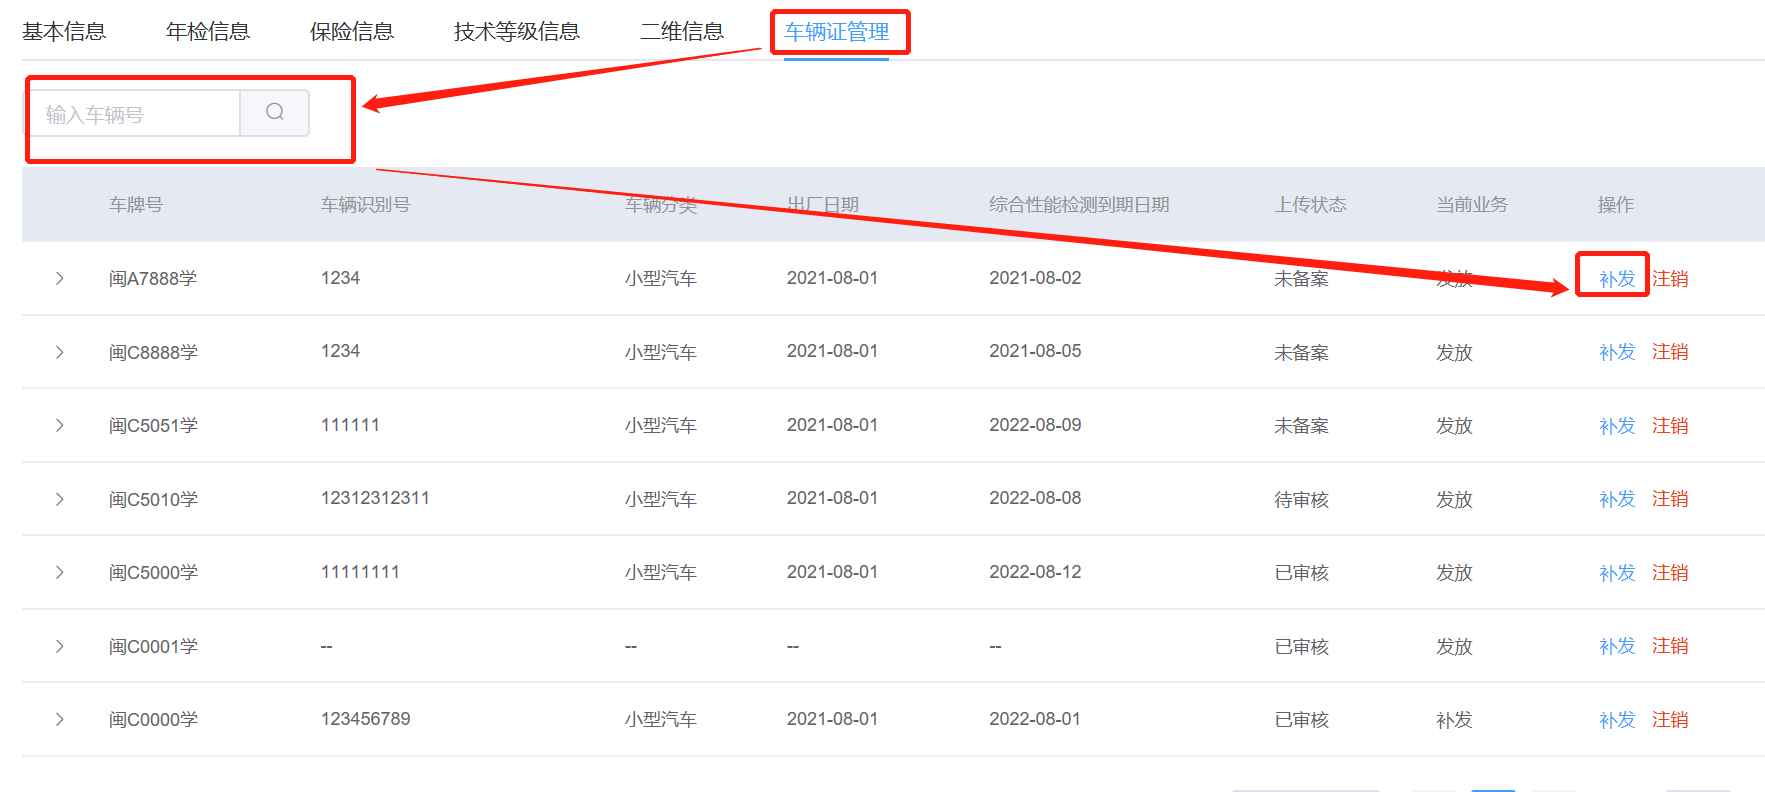Switch to the 保险信息 tab
This screenshot has height=792, width=1765.
352,32
